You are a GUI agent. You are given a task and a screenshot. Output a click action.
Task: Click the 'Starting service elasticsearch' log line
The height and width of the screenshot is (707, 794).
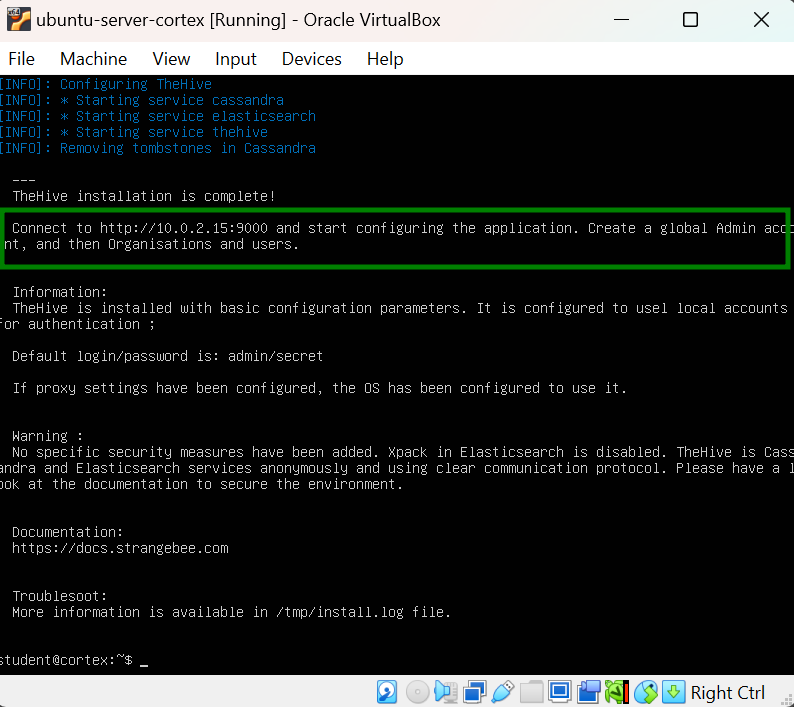click(x=157, y=116)
